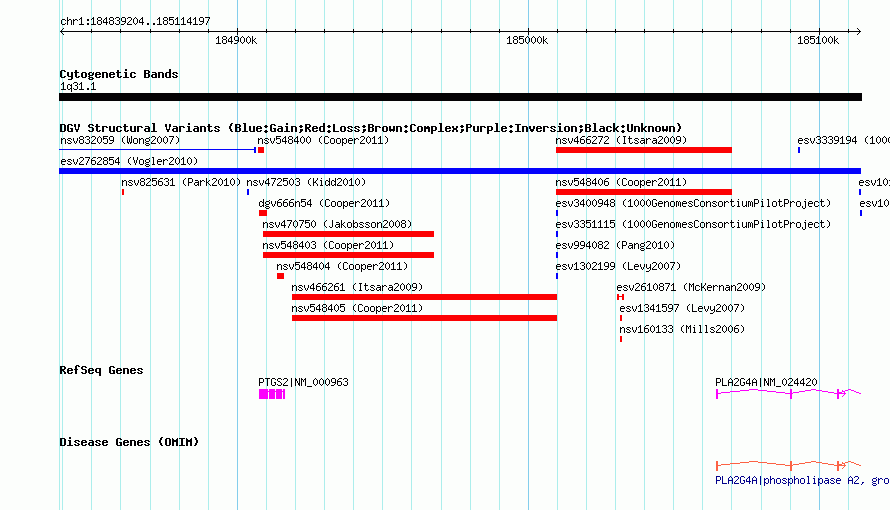Click the nsv470750 (Jakobsson2008) label
890x510 pixels.
click(x=337, y=224)
